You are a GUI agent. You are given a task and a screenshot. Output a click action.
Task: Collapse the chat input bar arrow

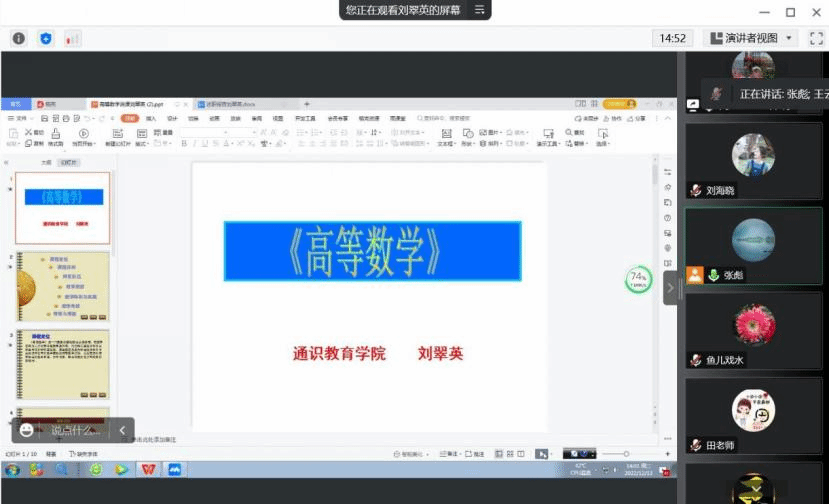(123, 431)
